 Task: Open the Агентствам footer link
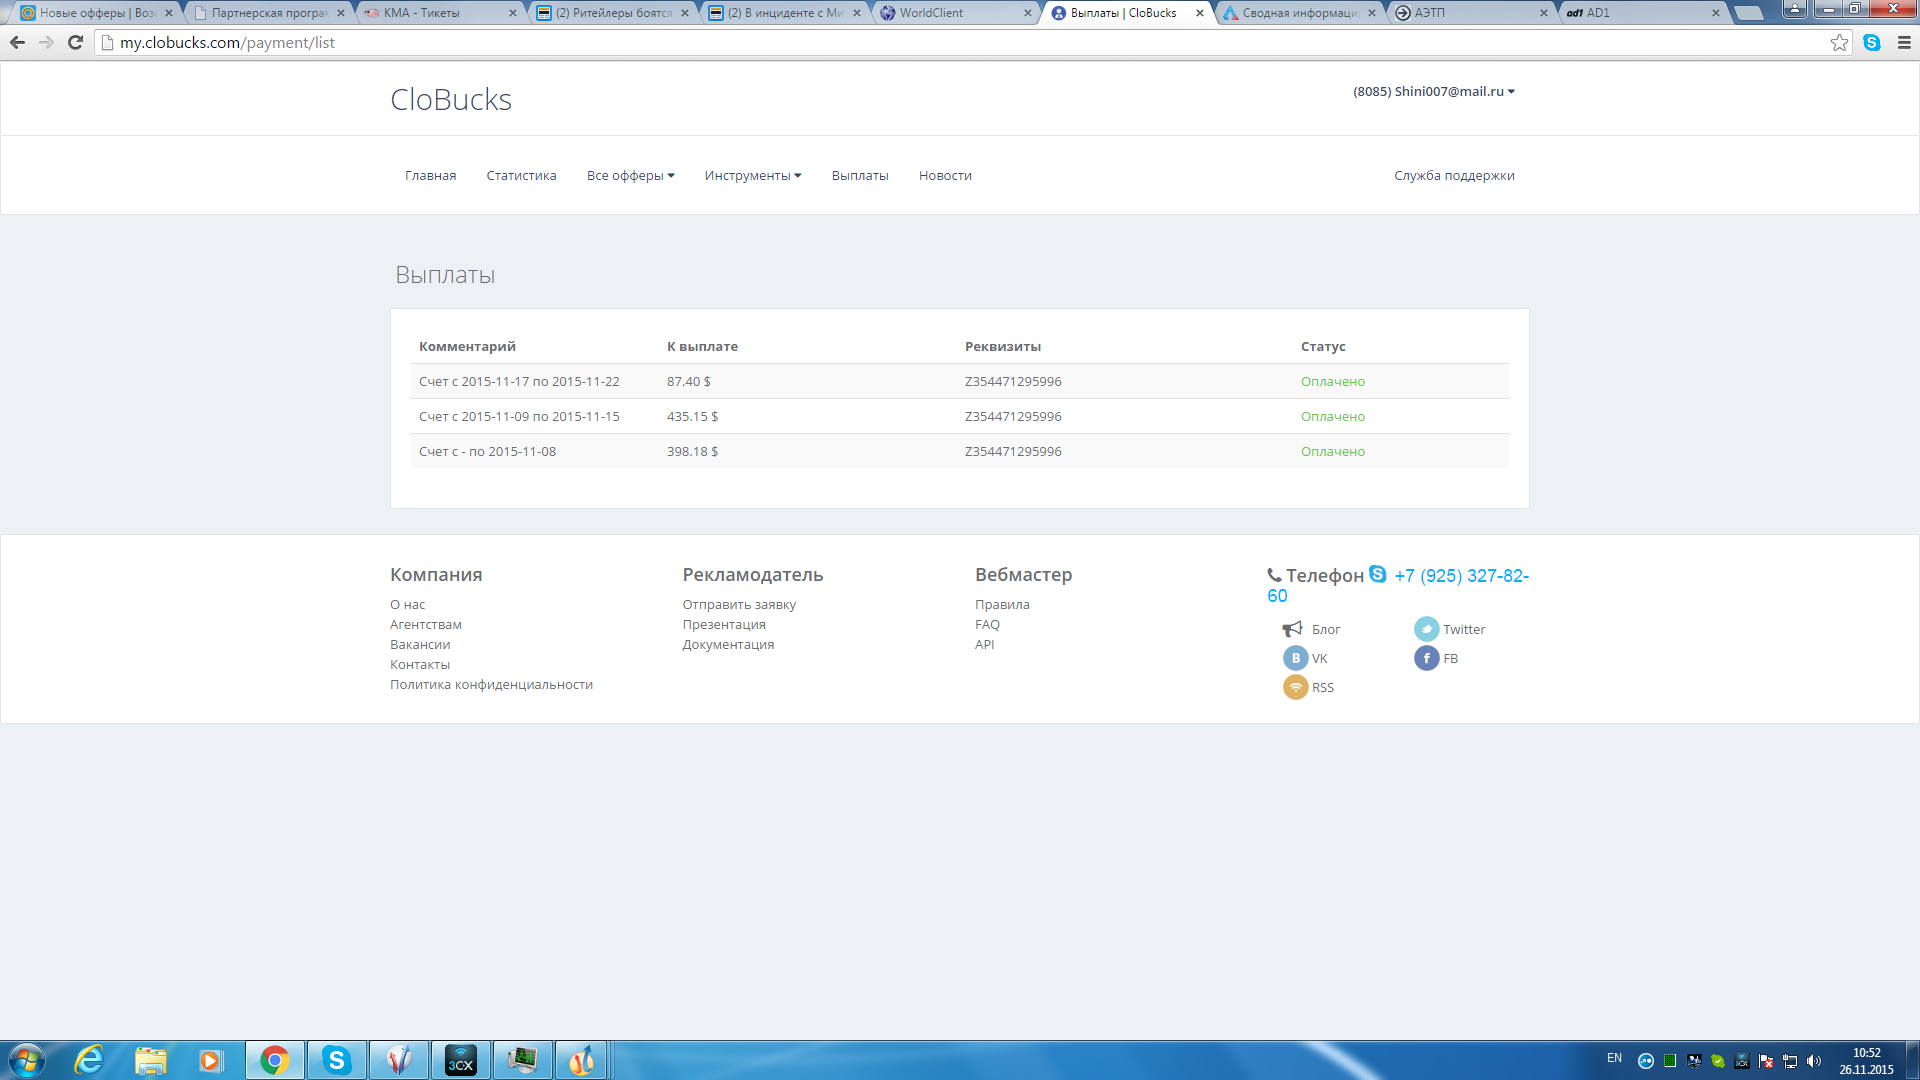[426, 625]
